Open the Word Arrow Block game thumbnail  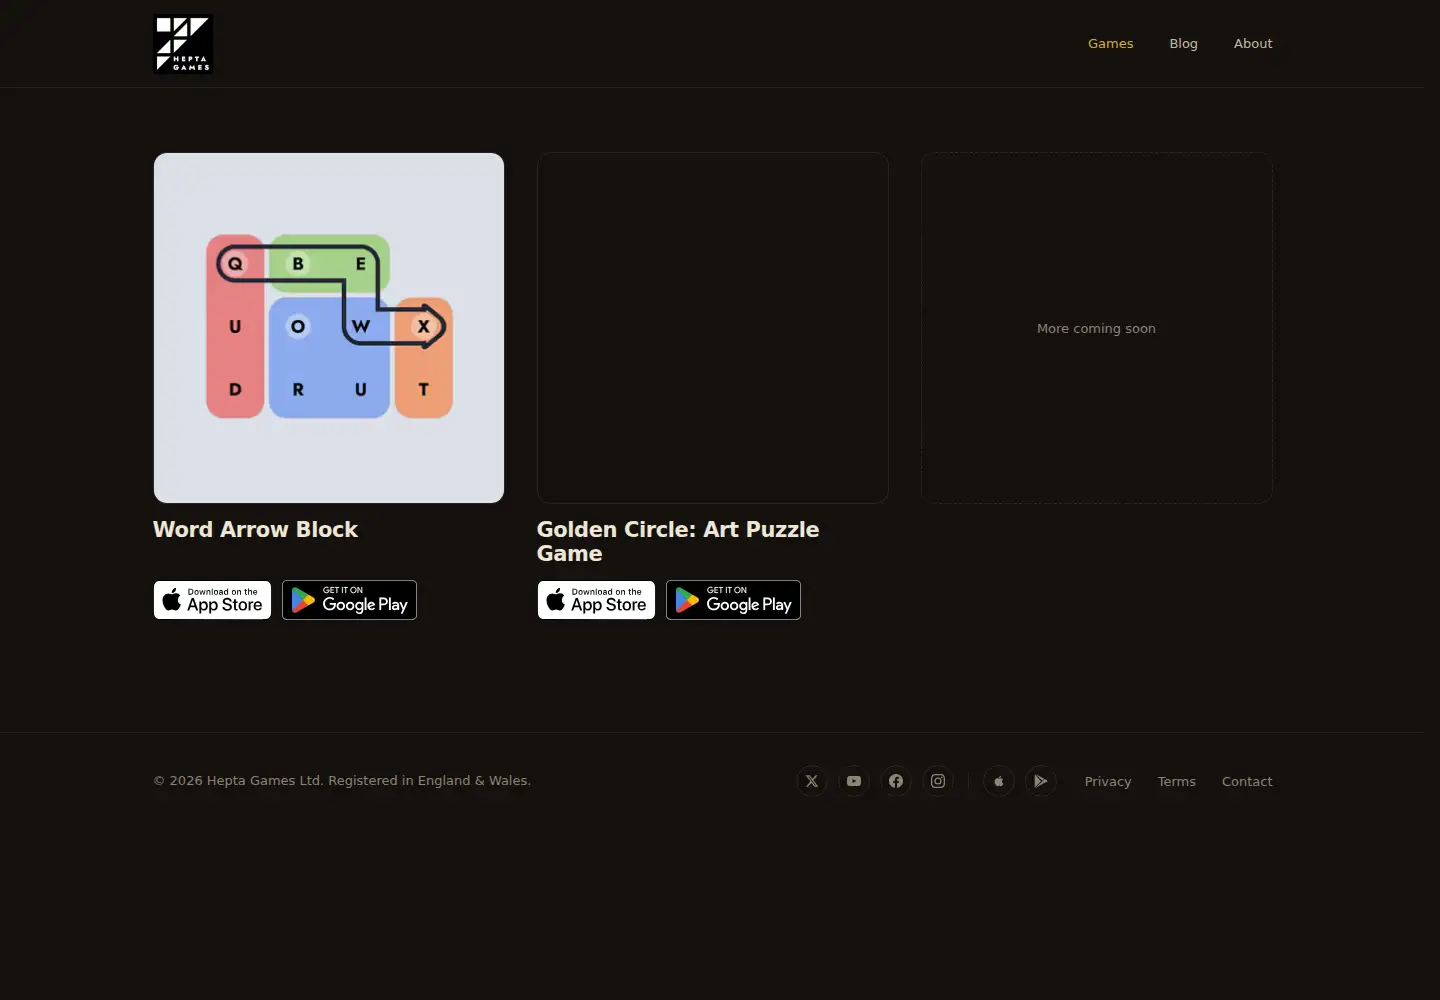(329, 328)
